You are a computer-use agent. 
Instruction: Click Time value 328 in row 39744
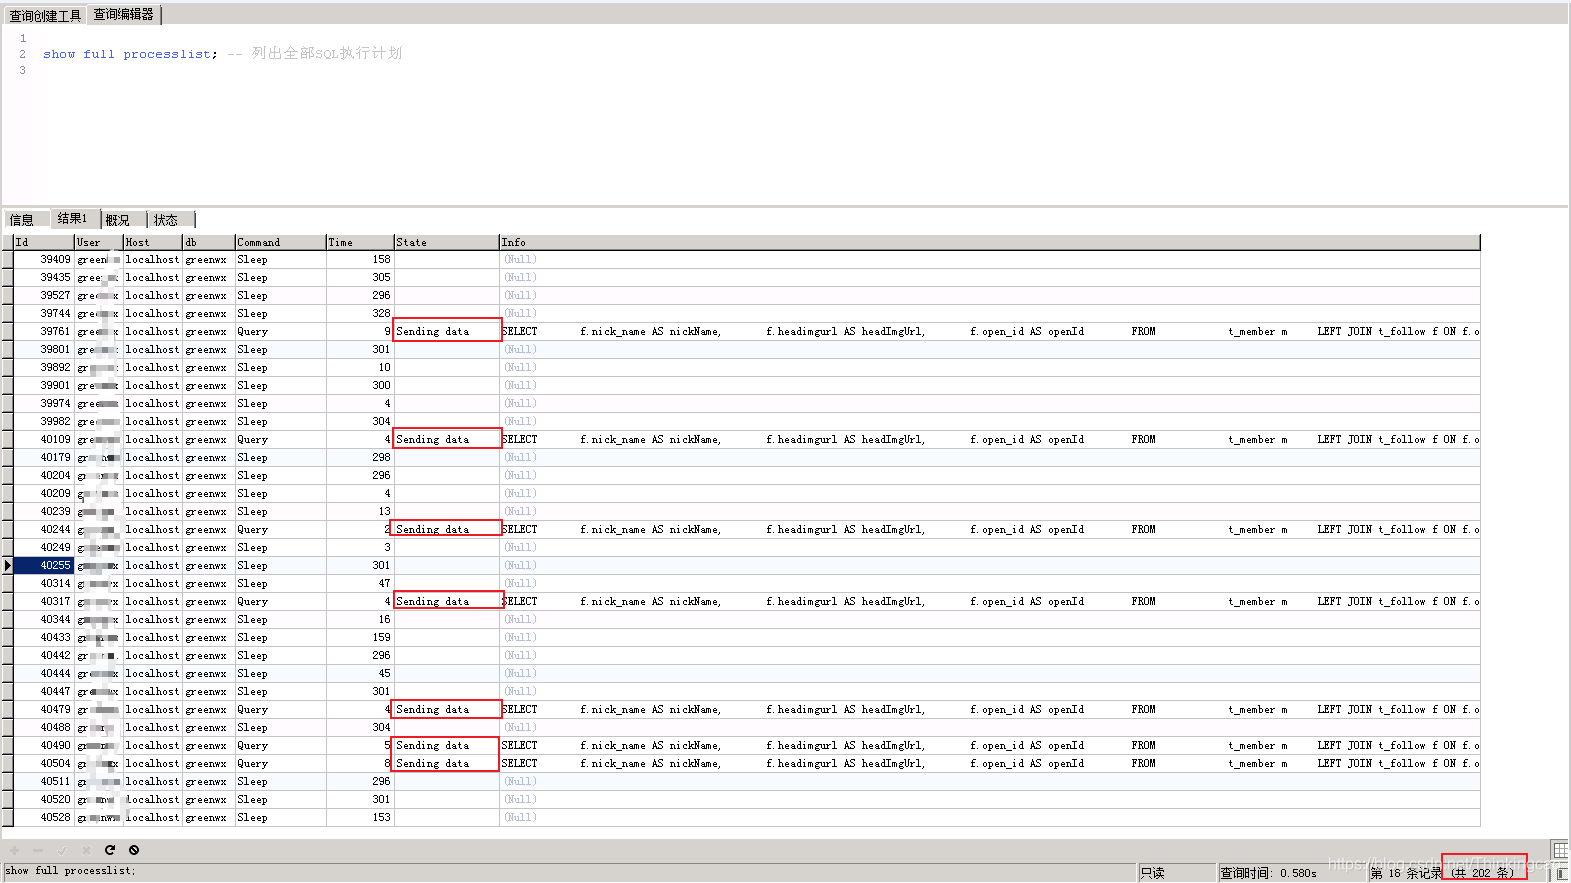pyautogui.click(x=360, y=313)
